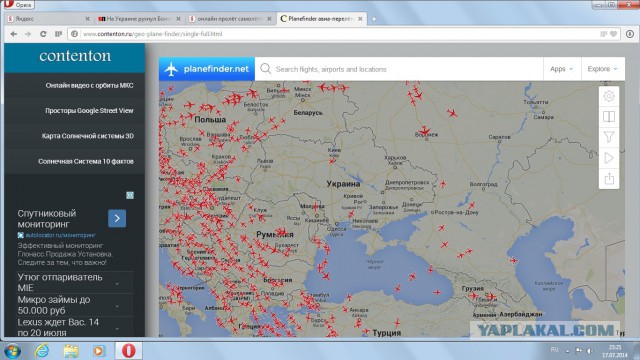The image size is (640, 360).
Task: Click the site info globe icon in the address bar
Action: coord(74,34)
